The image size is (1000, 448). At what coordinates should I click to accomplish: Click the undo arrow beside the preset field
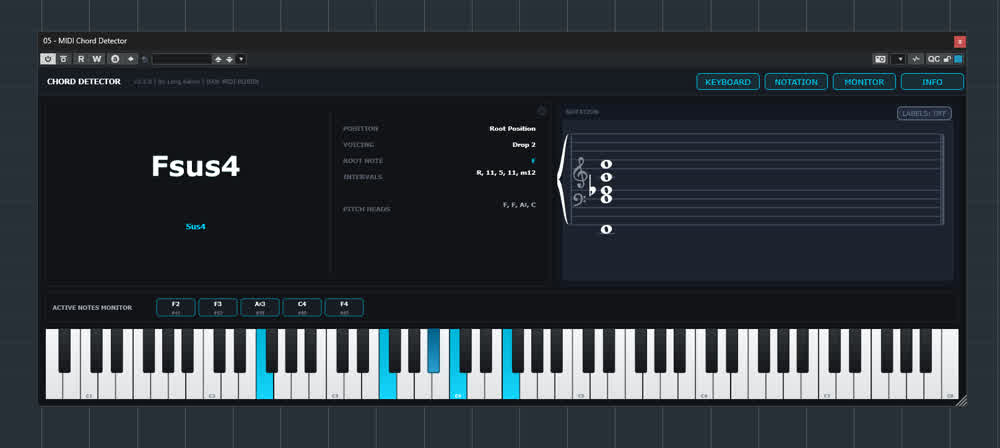pyautogui.click(x=145, y=59)
